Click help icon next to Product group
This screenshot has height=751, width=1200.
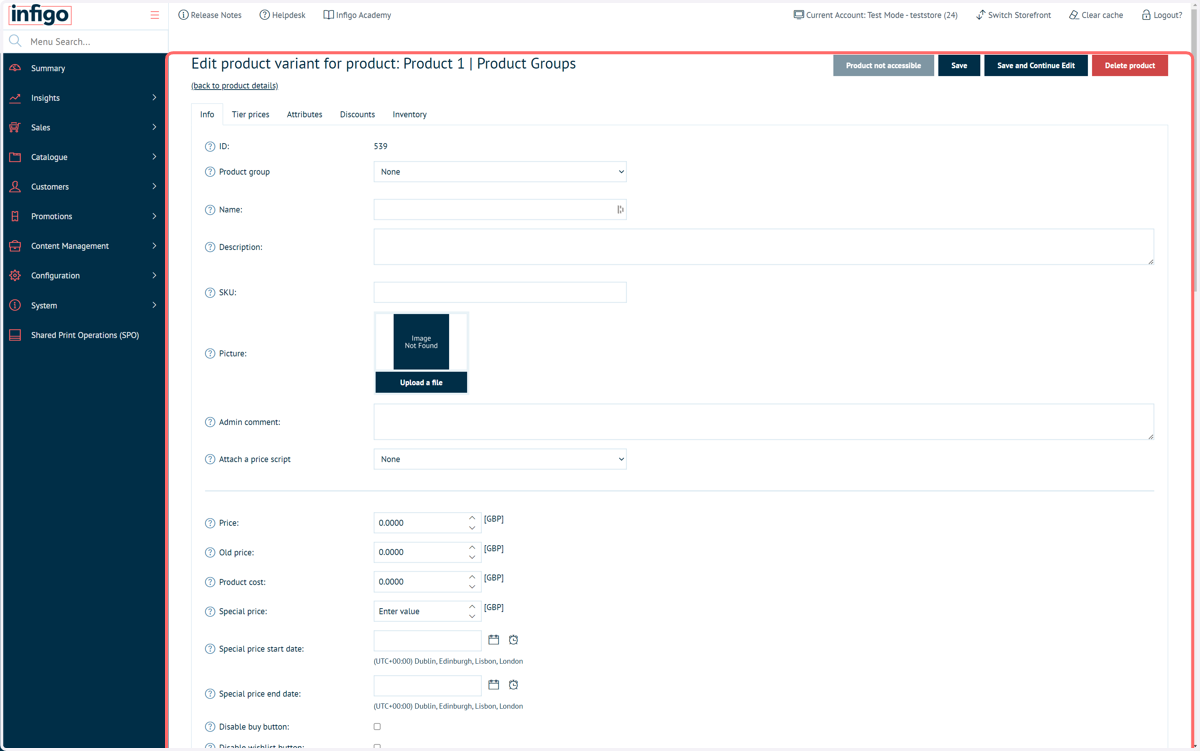tap(210, 172)
